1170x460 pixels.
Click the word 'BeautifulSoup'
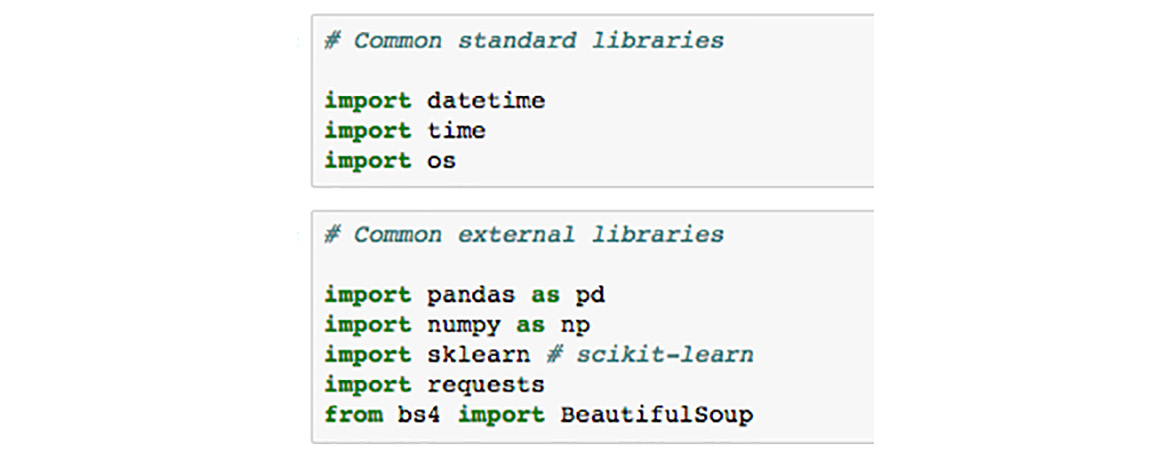click(657, 414)
